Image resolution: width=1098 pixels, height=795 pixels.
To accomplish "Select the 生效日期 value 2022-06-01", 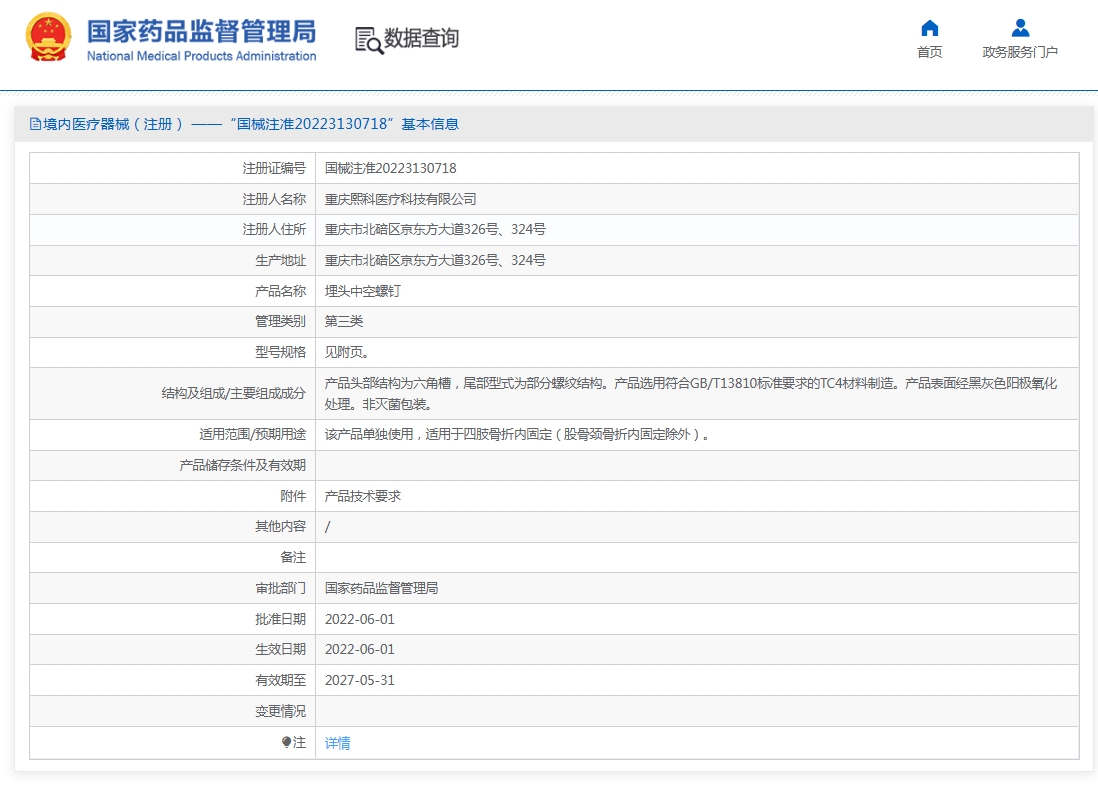I will (x=360, y=649).
